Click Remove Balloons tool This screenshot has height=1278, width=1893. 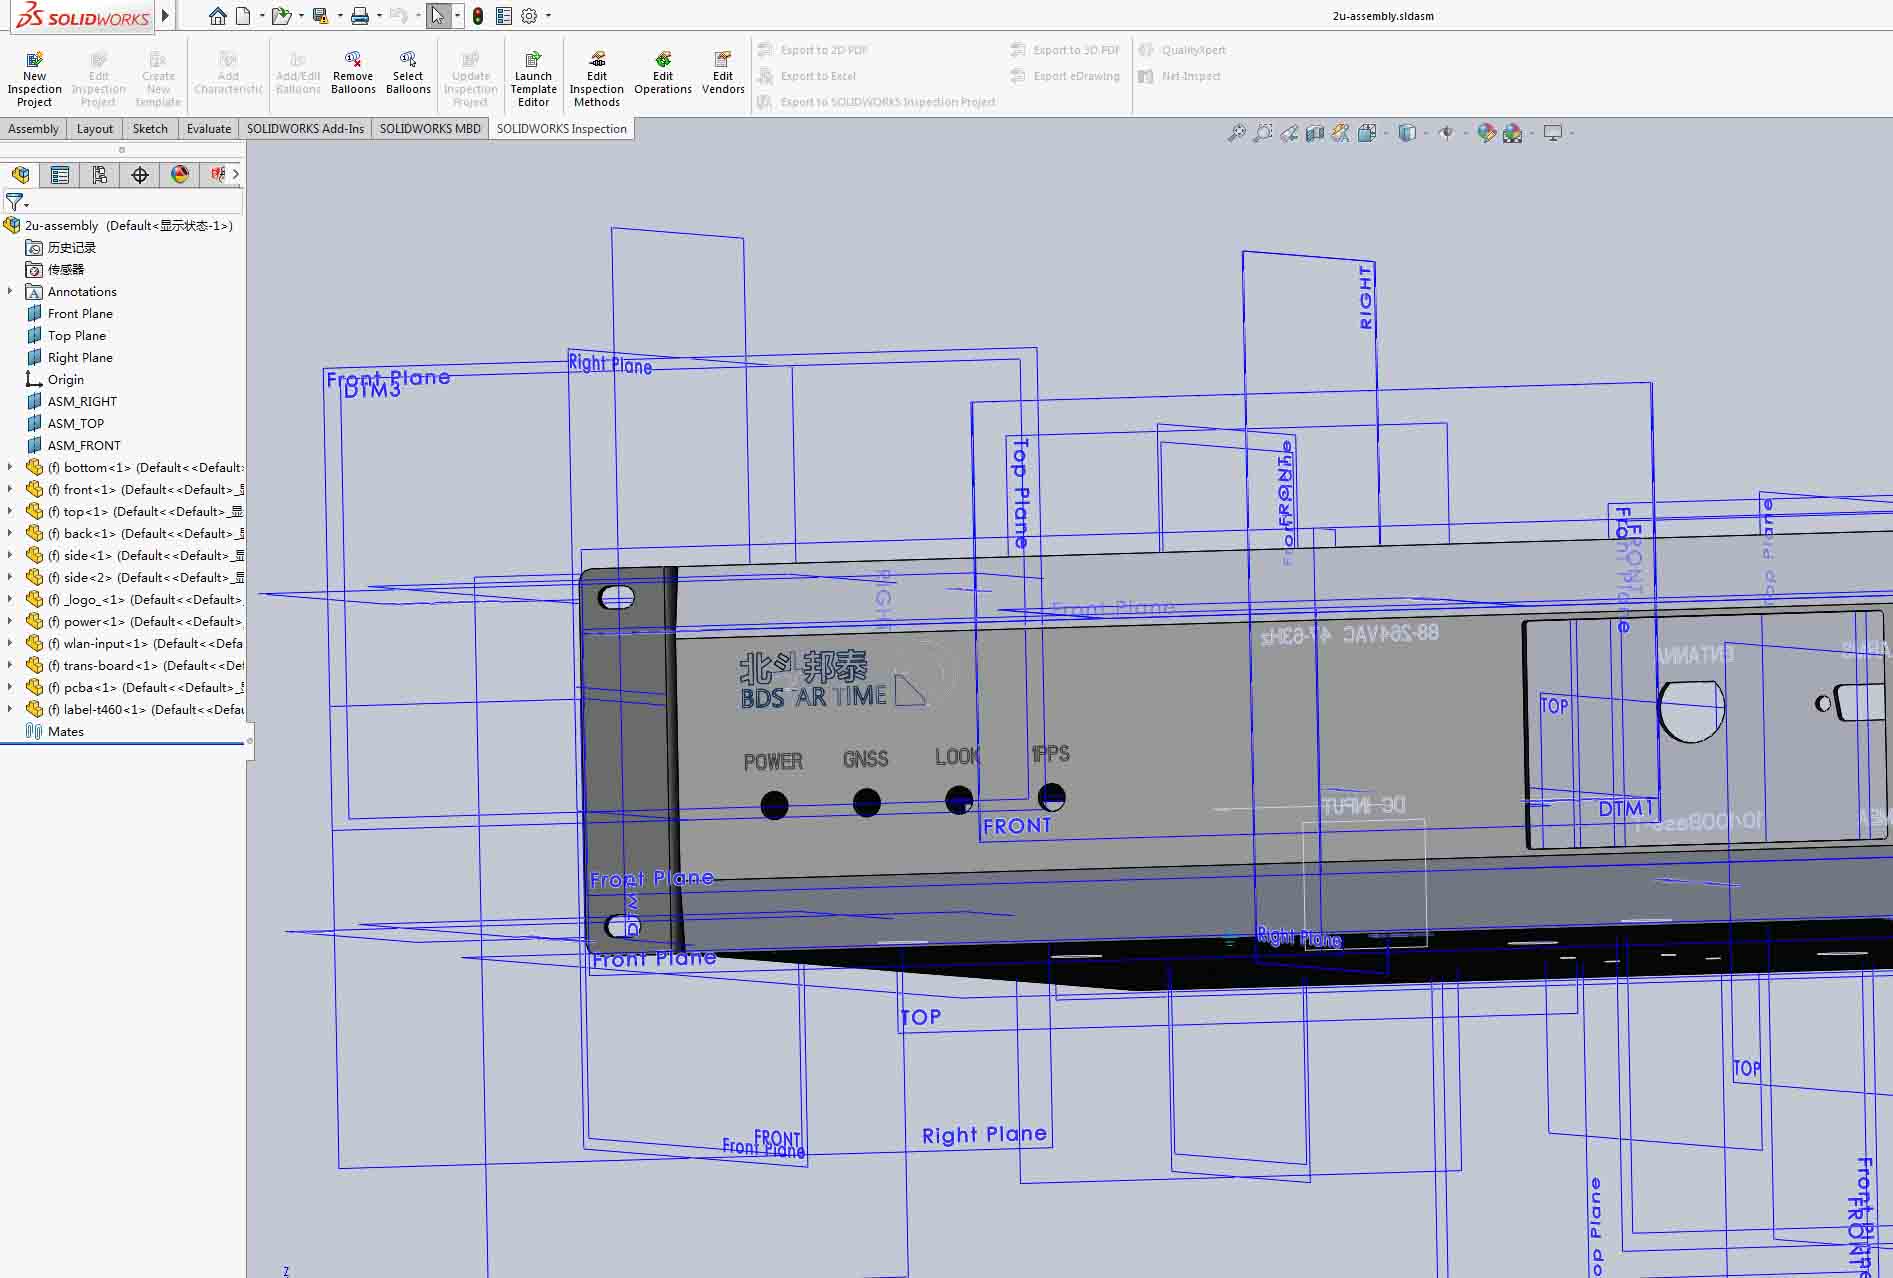point(353,73)
